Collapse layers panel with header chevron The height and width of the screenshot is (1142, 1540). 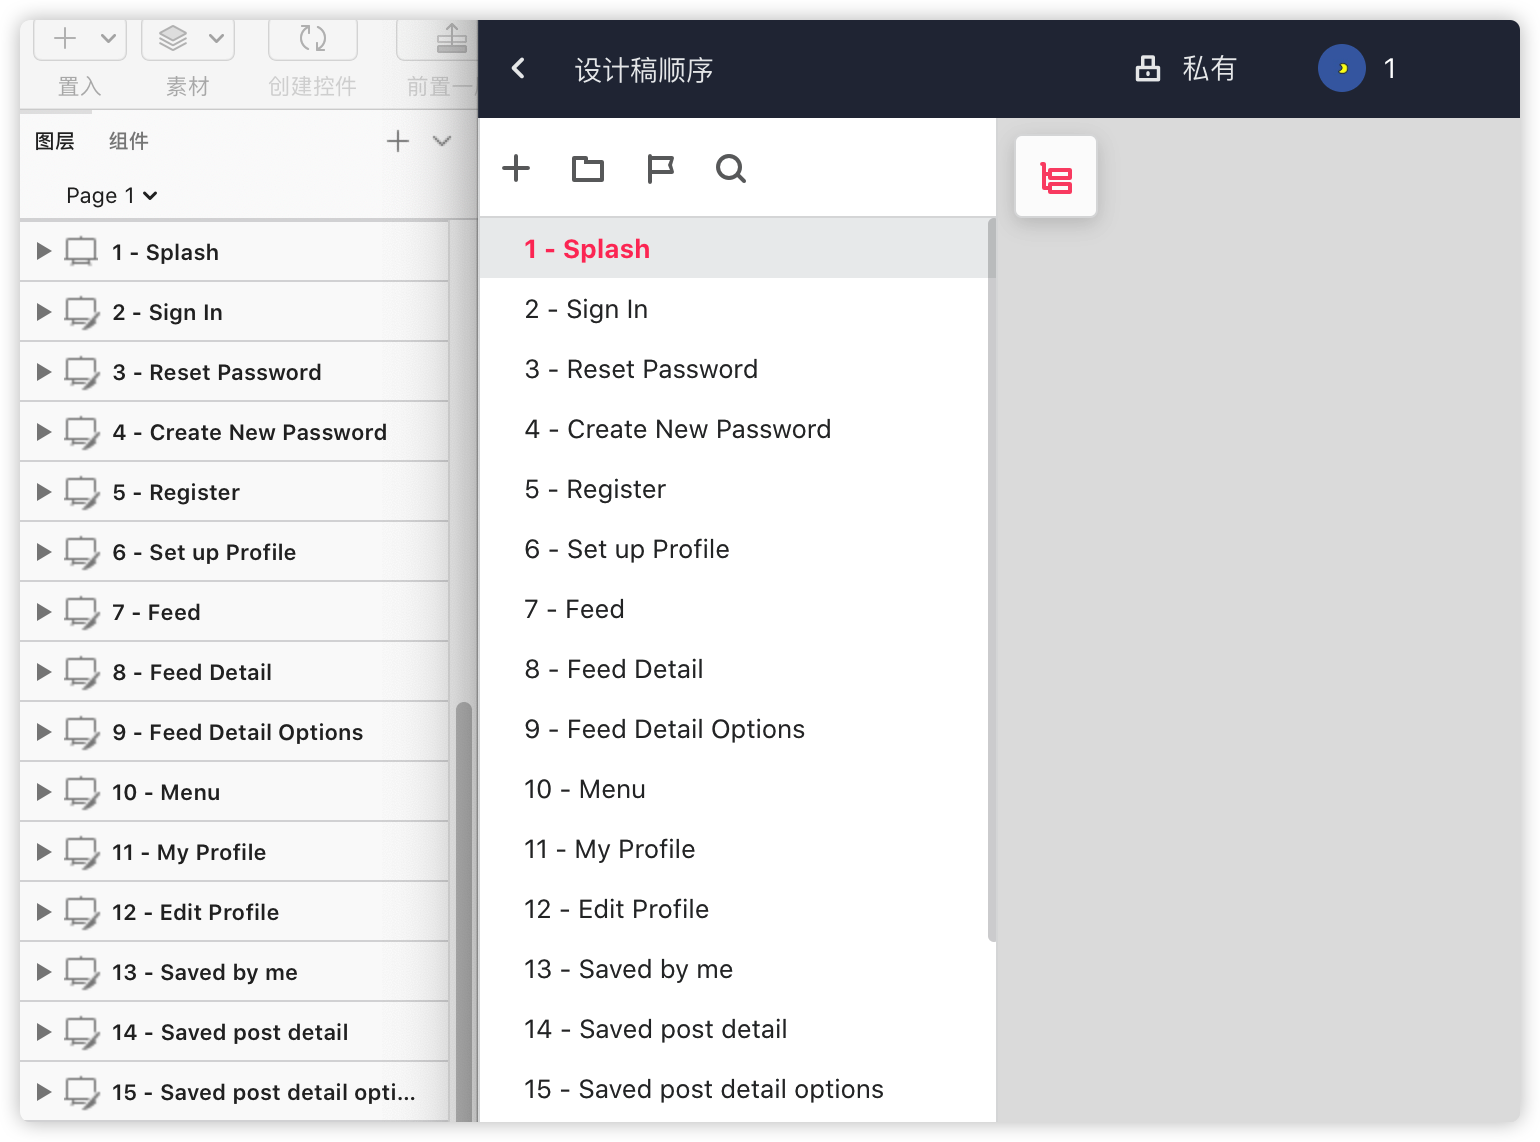pos(442,141)
